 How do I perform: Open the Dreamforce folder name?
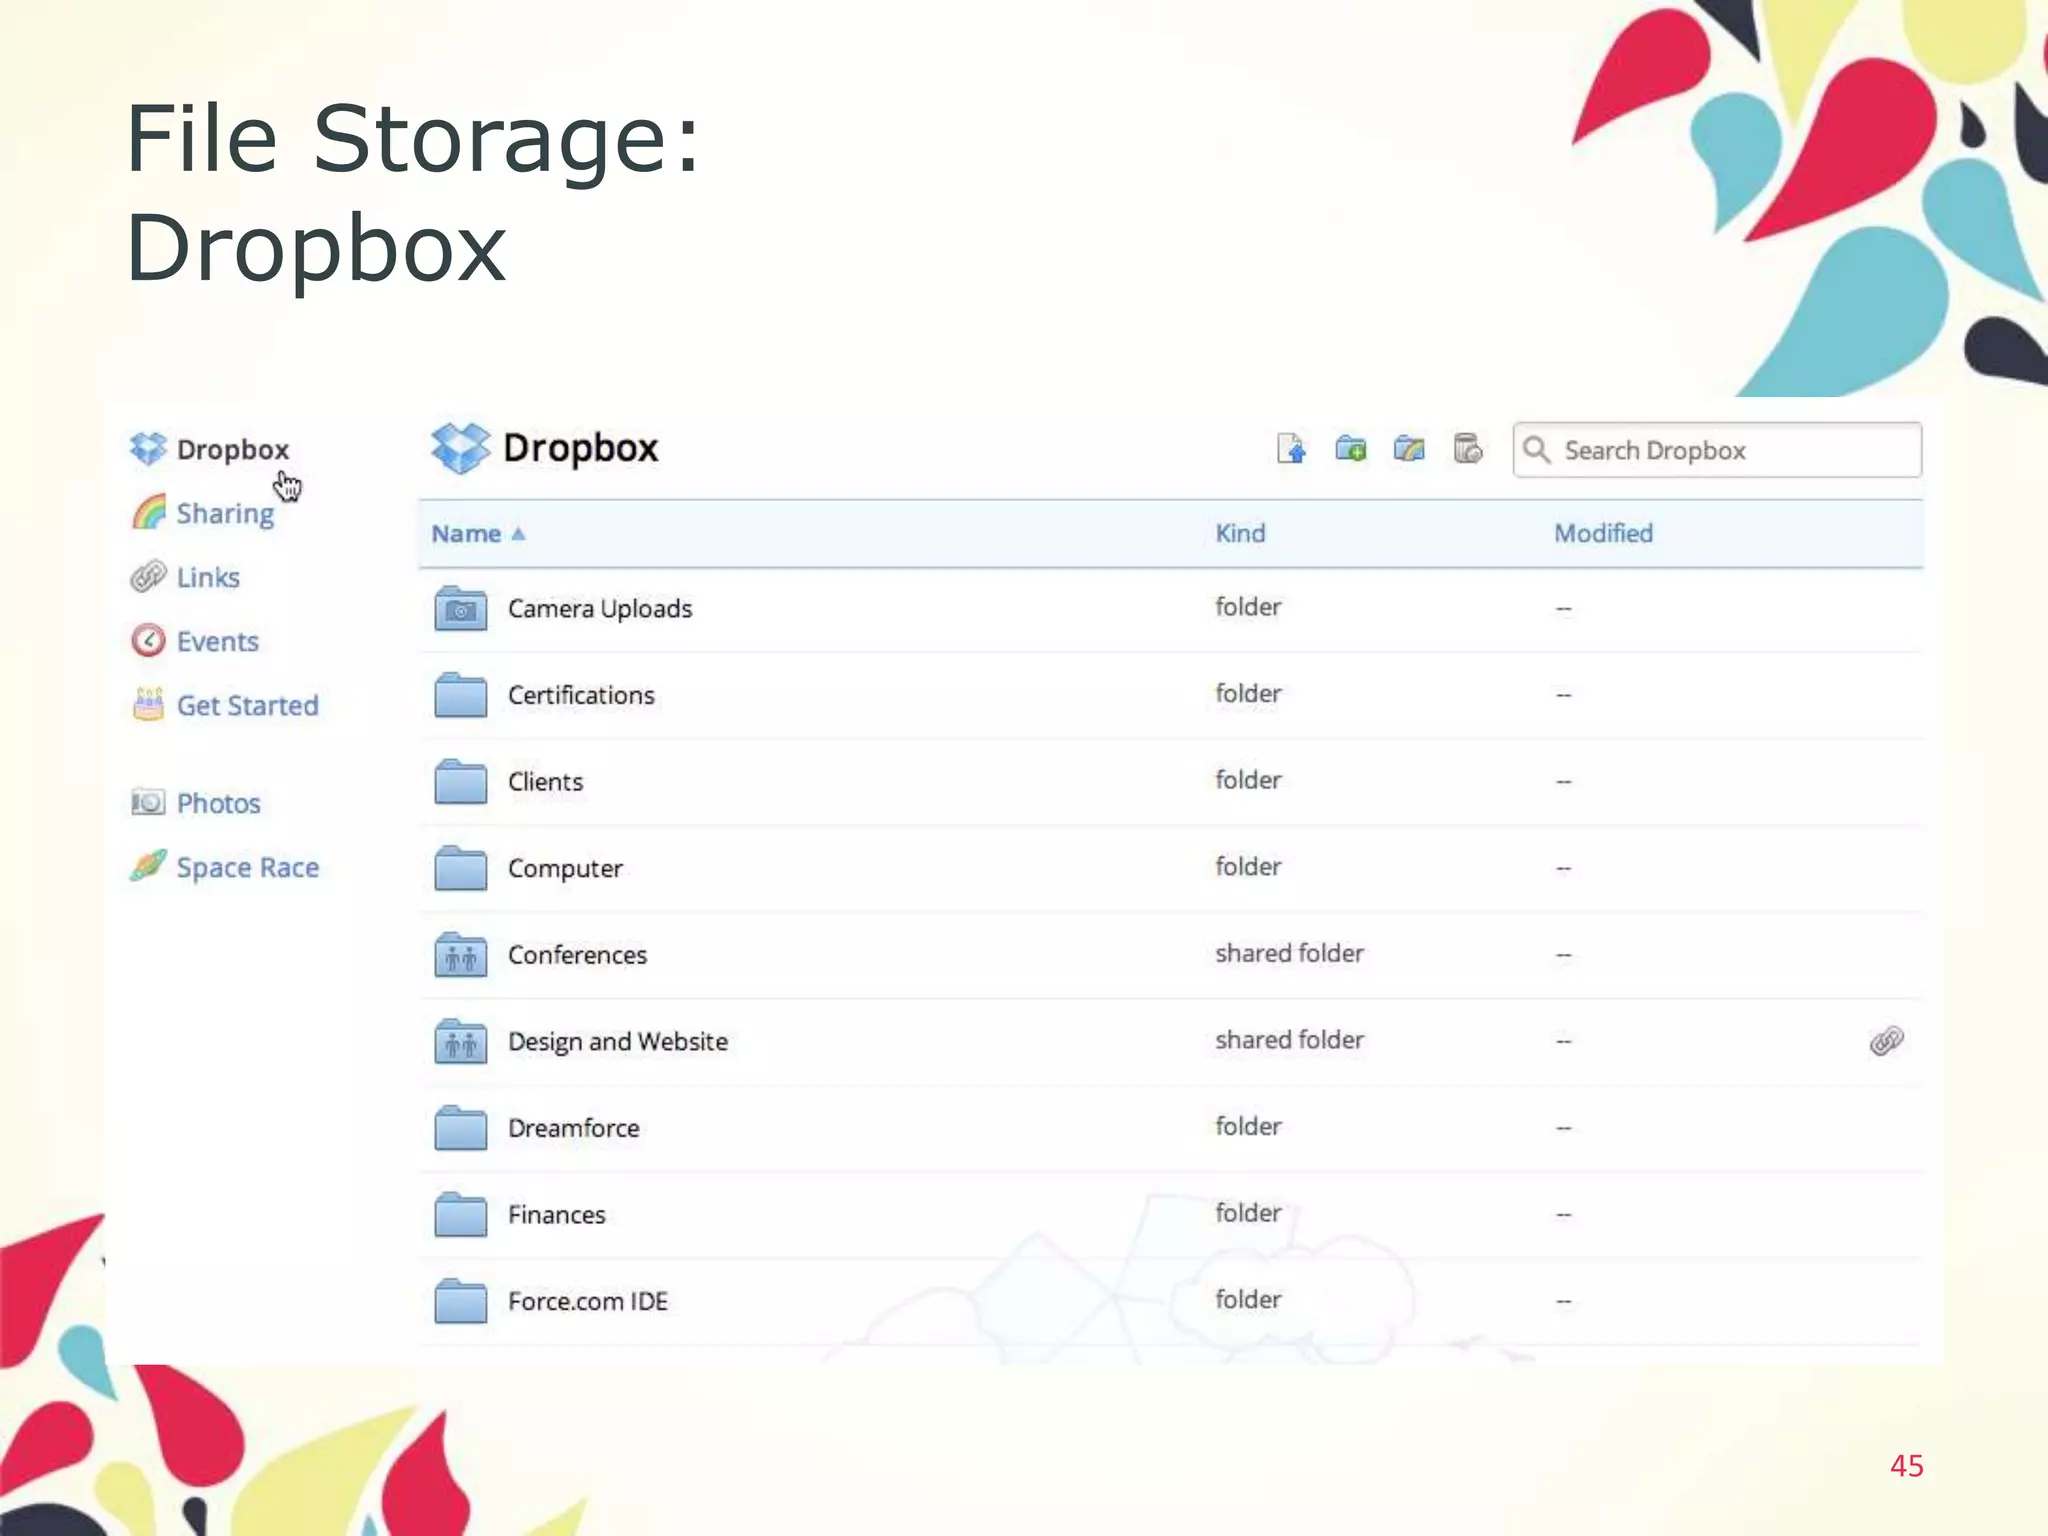click(x=573, y=1128)
